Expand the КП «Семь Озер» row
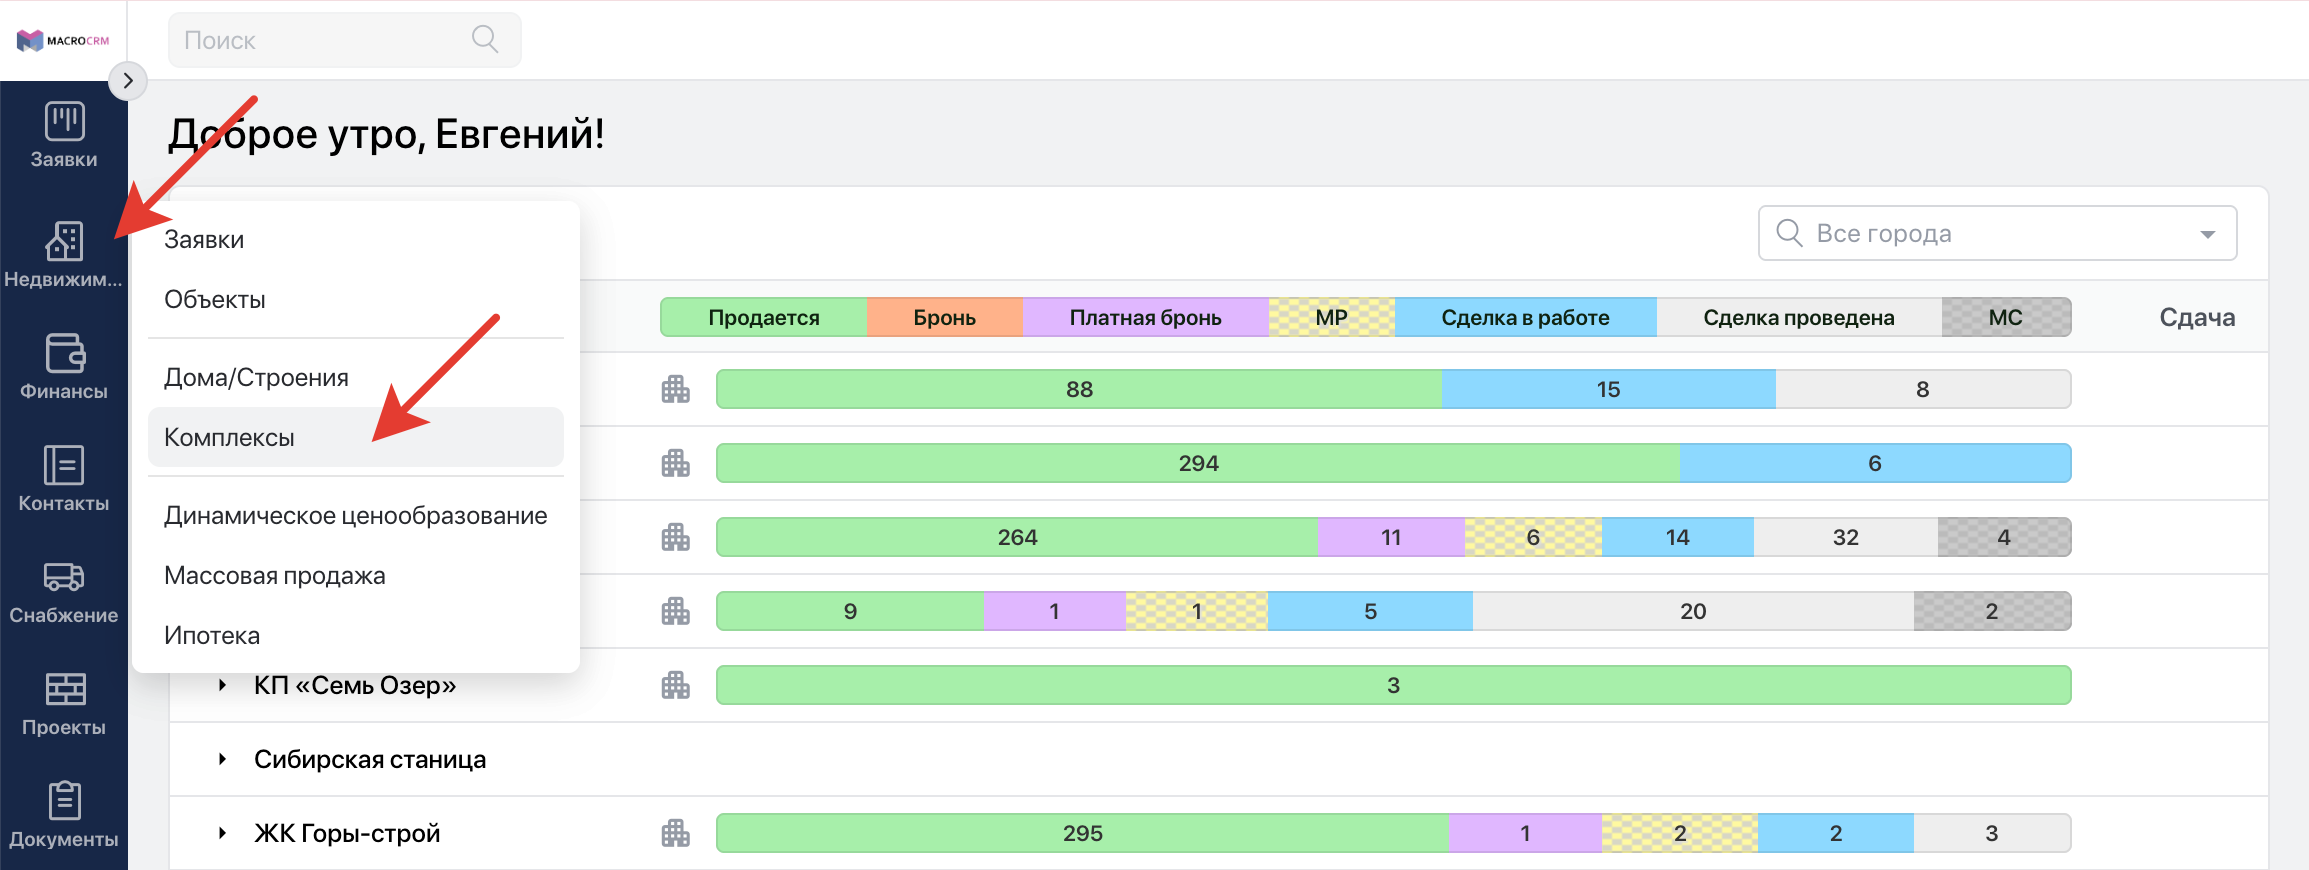Screen dimensions: 2309x870 [x=222, y=685]
